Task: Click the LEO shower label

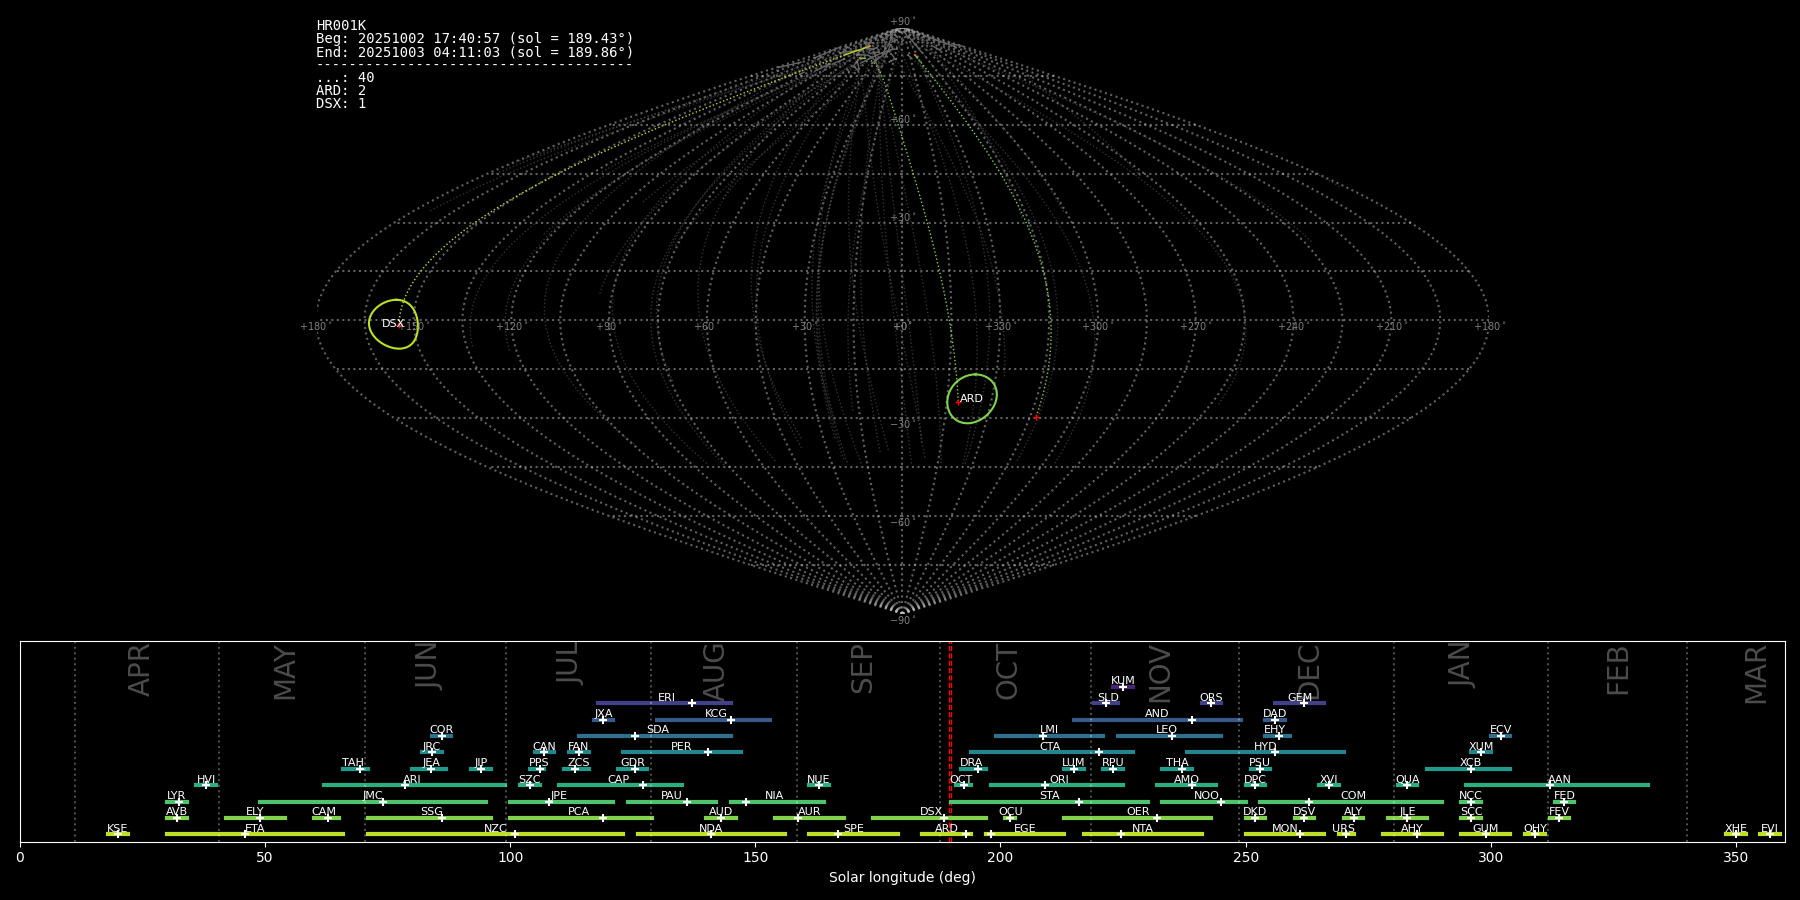Action: point(1166,730)
